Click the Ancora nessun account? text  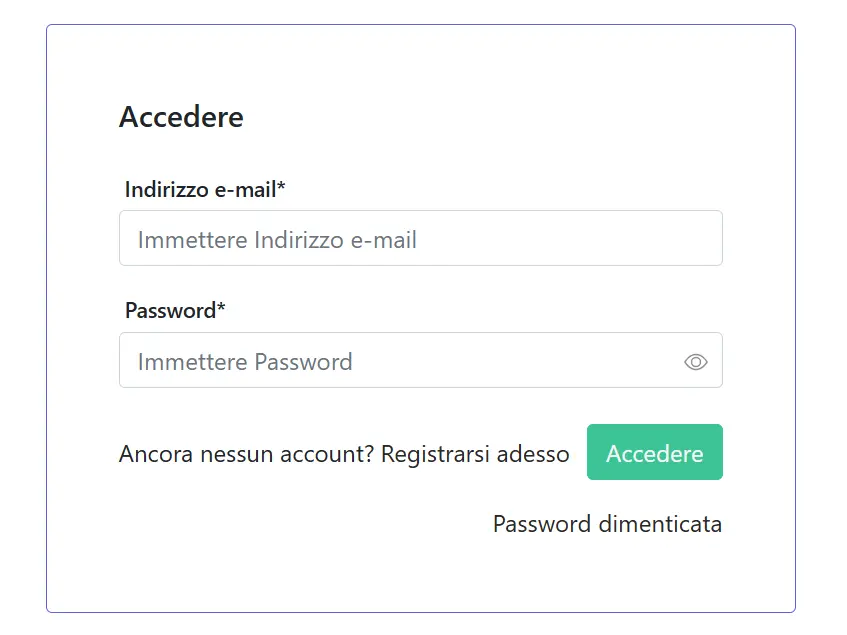(x=246, y=454)
